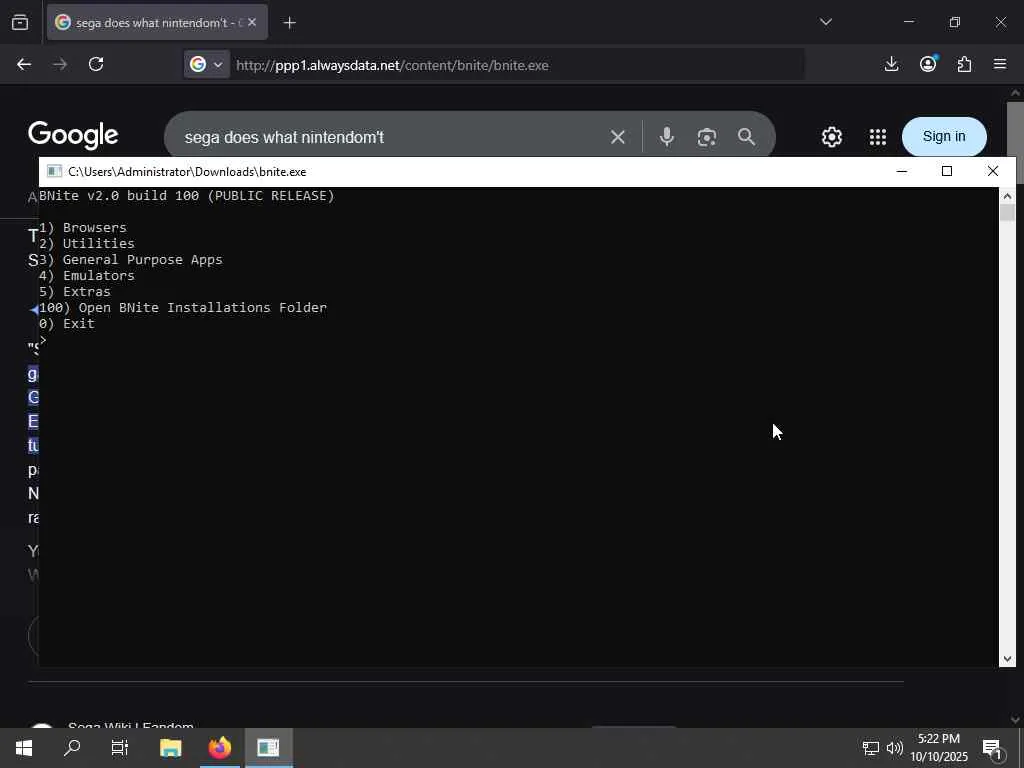The width and height of the screenshot is (1024, 768).
Task: Open the network tray icon
Action: 871,748
